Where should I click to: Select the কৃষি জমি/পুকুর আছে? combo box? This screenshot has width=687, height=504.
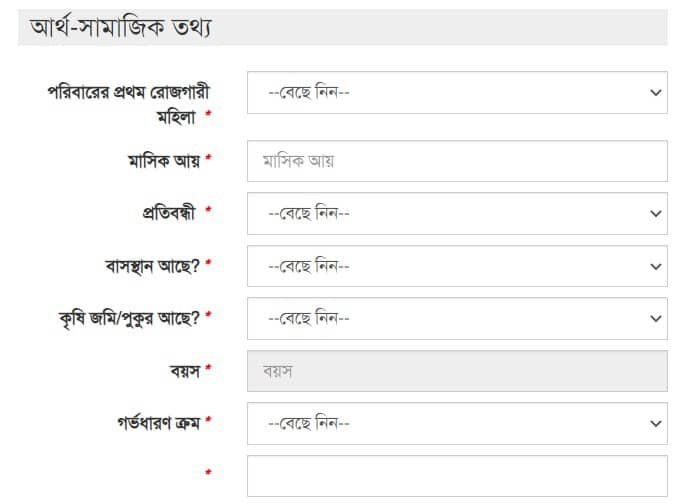(456, 319)
